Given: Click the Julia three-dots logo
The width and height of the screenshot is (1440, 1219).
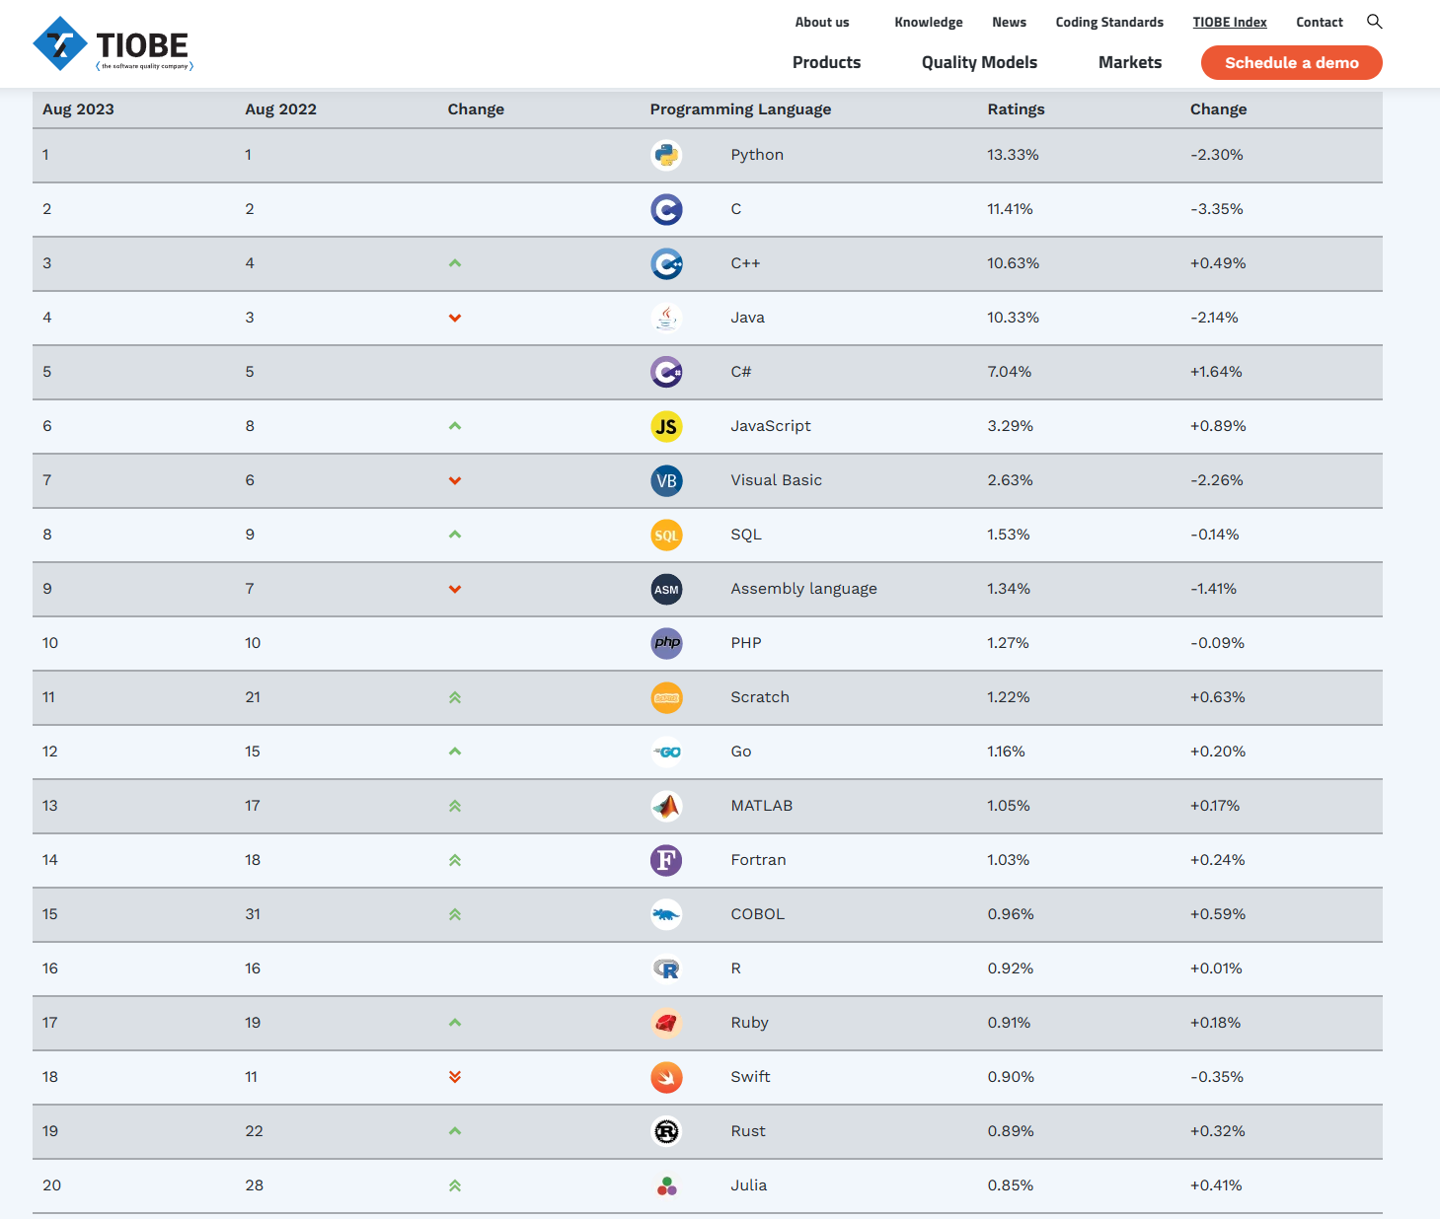Looking at the screenshot, I should (x=666, y=1186).
